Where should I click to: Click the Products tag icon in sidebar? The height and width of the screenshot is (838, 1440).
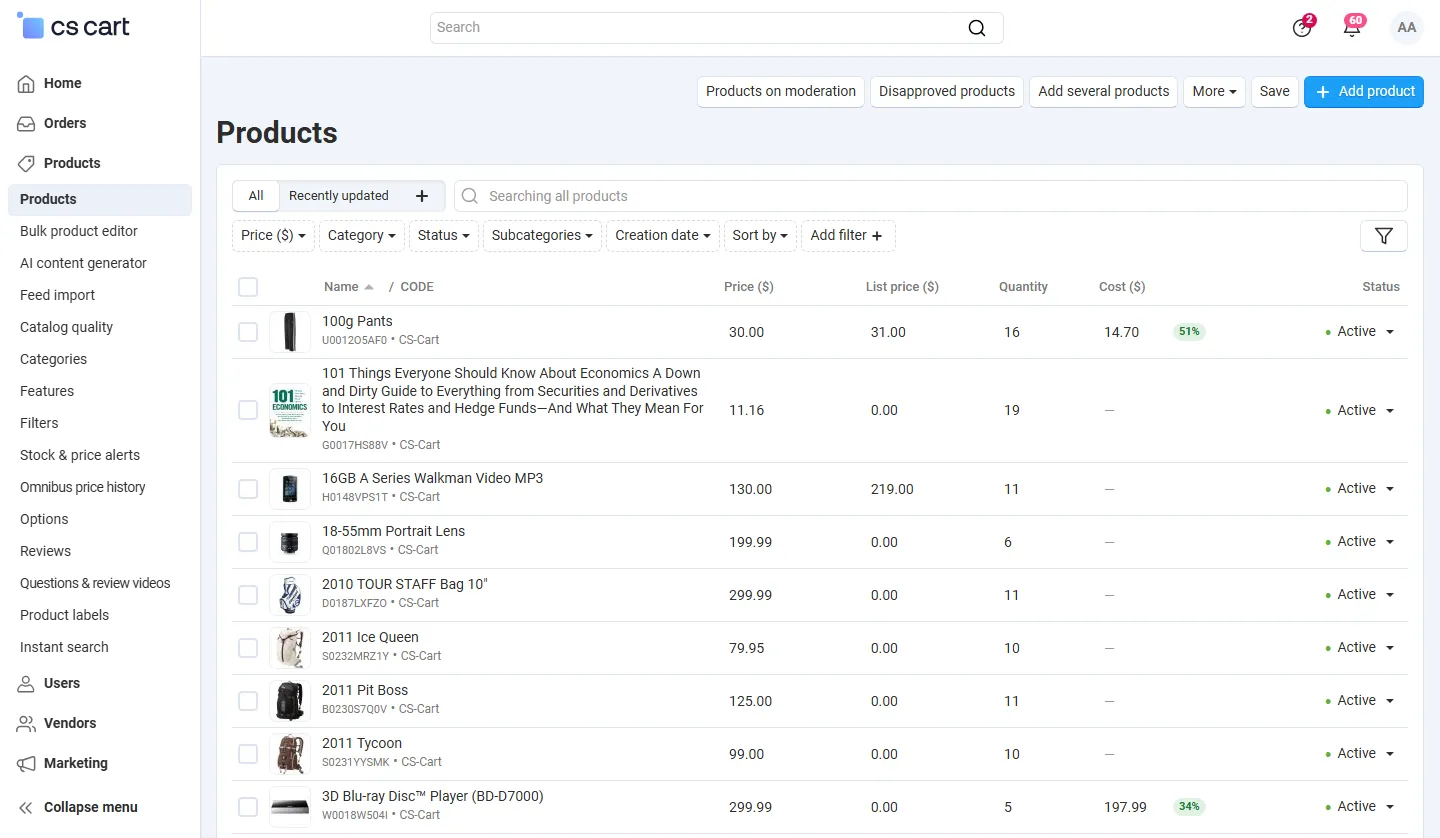pyautogui.click(x=26, y=164)
